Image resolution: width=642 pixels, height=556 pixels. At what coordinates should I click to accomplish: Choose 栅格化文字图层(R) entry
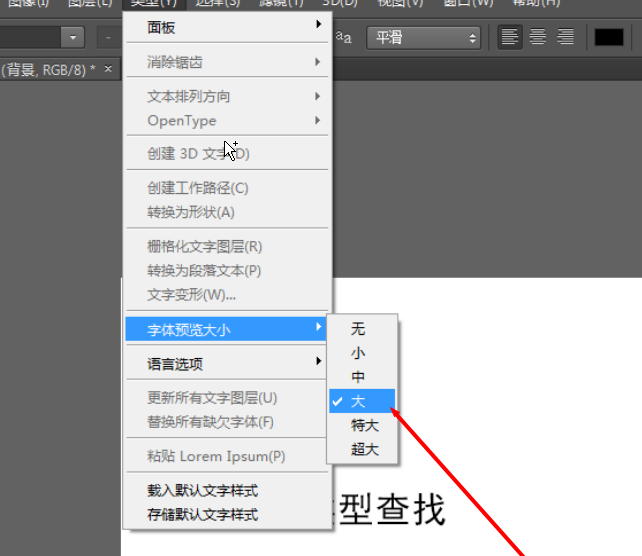coord(227,246)
